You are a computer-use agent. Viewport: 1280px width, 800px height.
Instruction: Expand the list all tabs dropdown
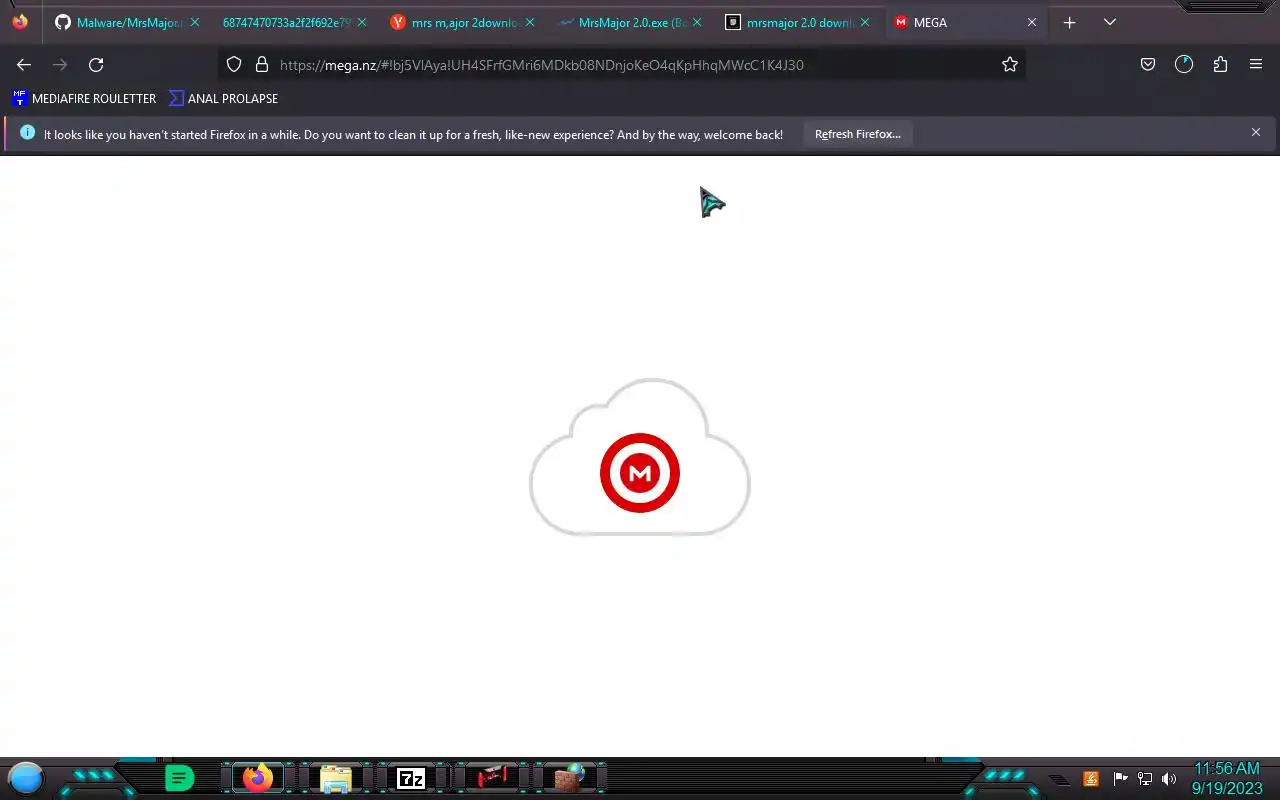click(x=1109, y=22)
